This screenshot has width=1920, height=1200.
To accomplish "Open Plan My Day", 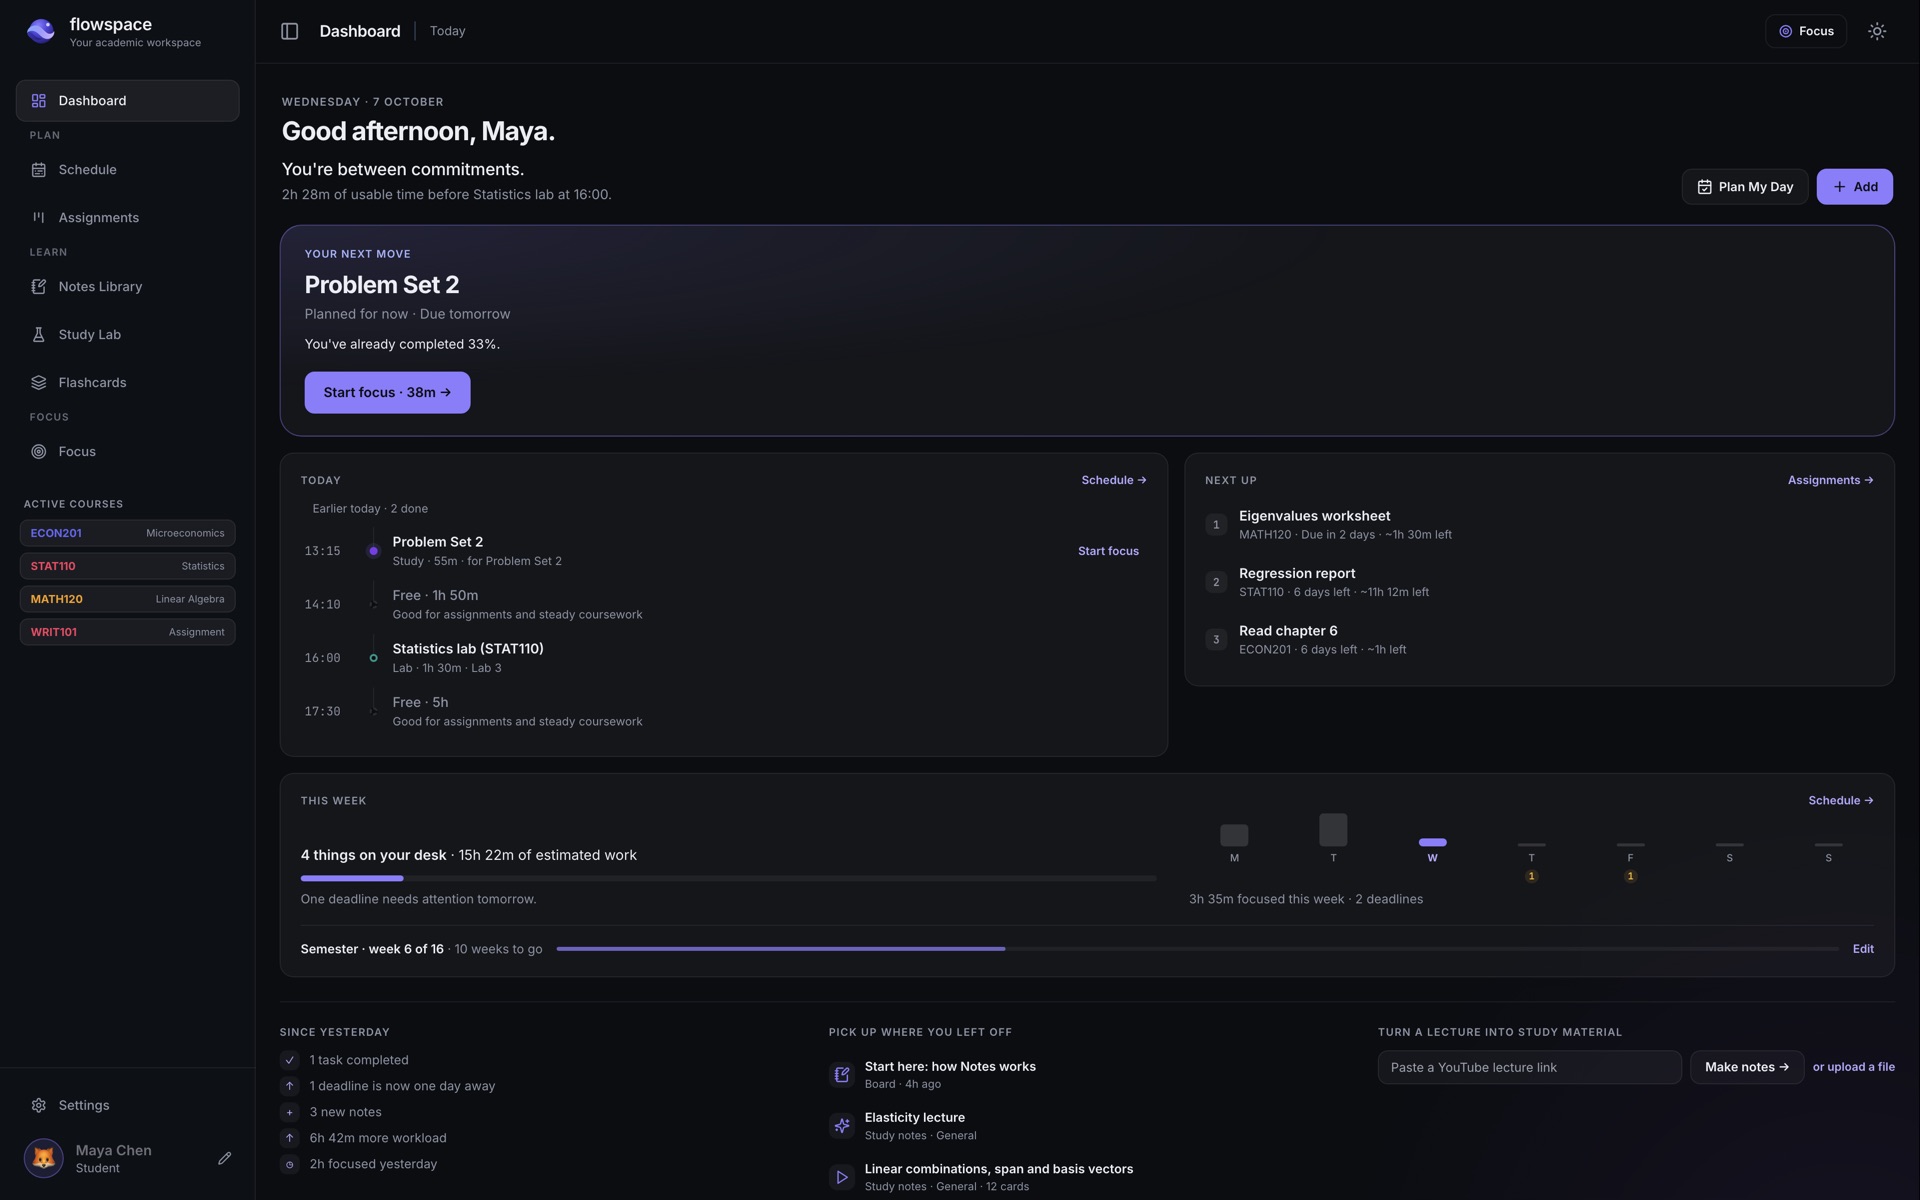I will coord(1744,187).
